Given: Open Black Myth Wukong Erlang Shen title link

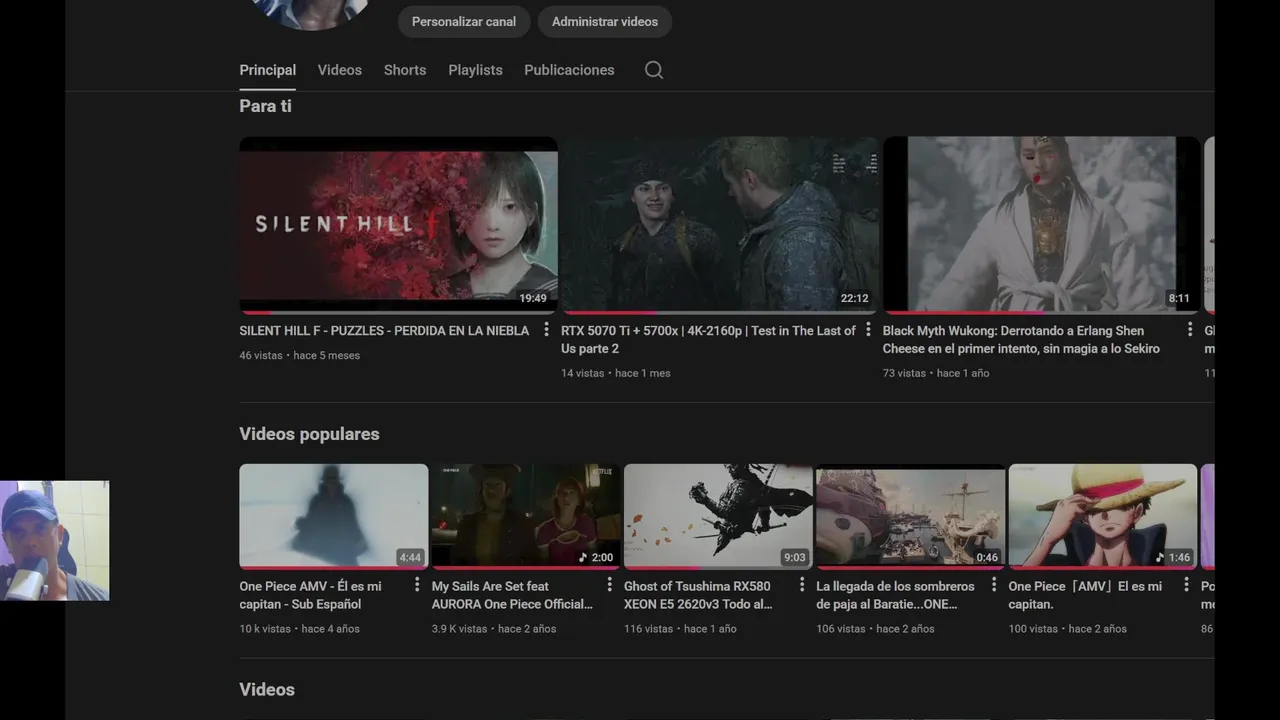Looking at the screenshot, I should pyautogui.click(x=1021, y=340).
